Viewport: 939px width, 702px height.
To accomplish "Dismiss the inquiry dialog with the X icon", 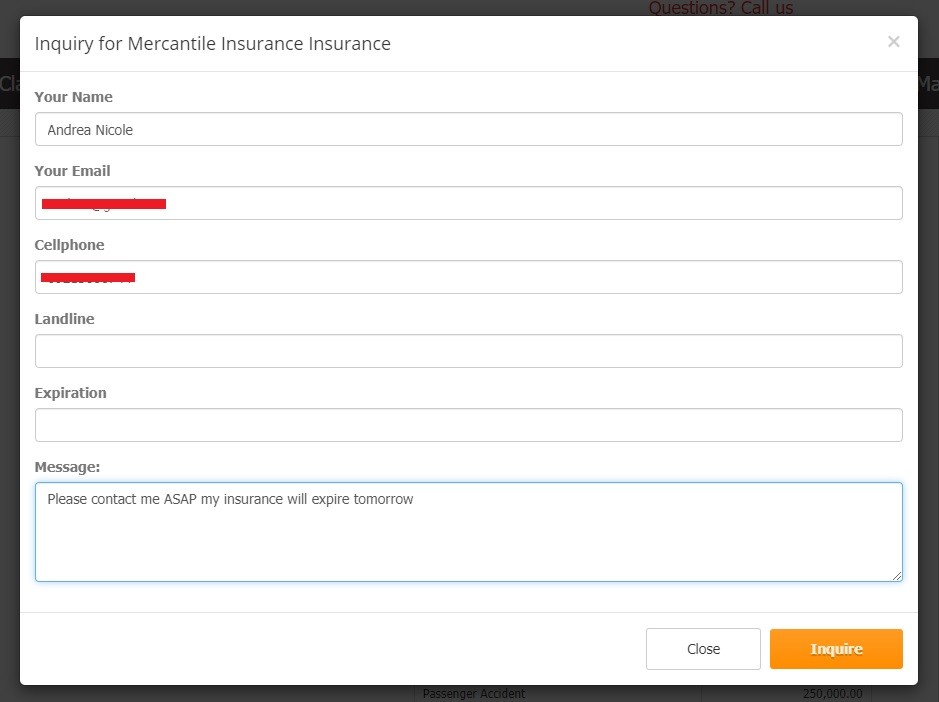I will [x=893, y=41].
